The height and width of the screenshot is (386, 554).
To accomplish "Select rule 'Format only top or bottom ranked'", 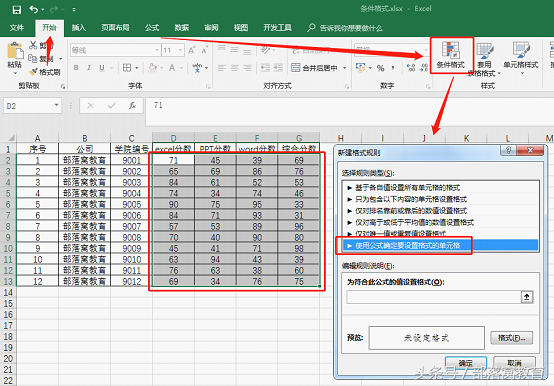I will (x=440, y=211).
